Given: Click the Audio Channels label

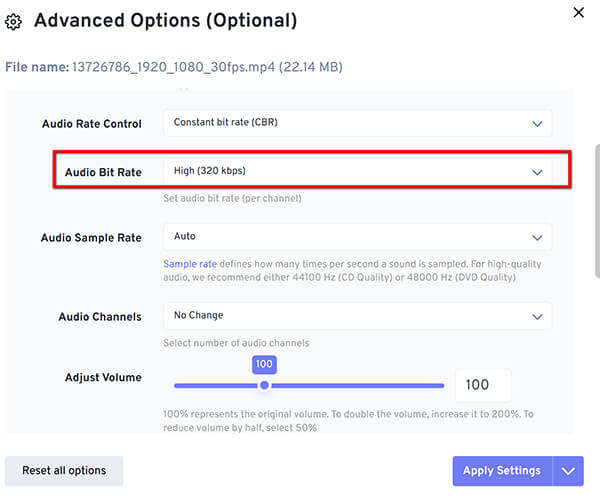Looking at the screenshot, I should (x=100, y=317).
